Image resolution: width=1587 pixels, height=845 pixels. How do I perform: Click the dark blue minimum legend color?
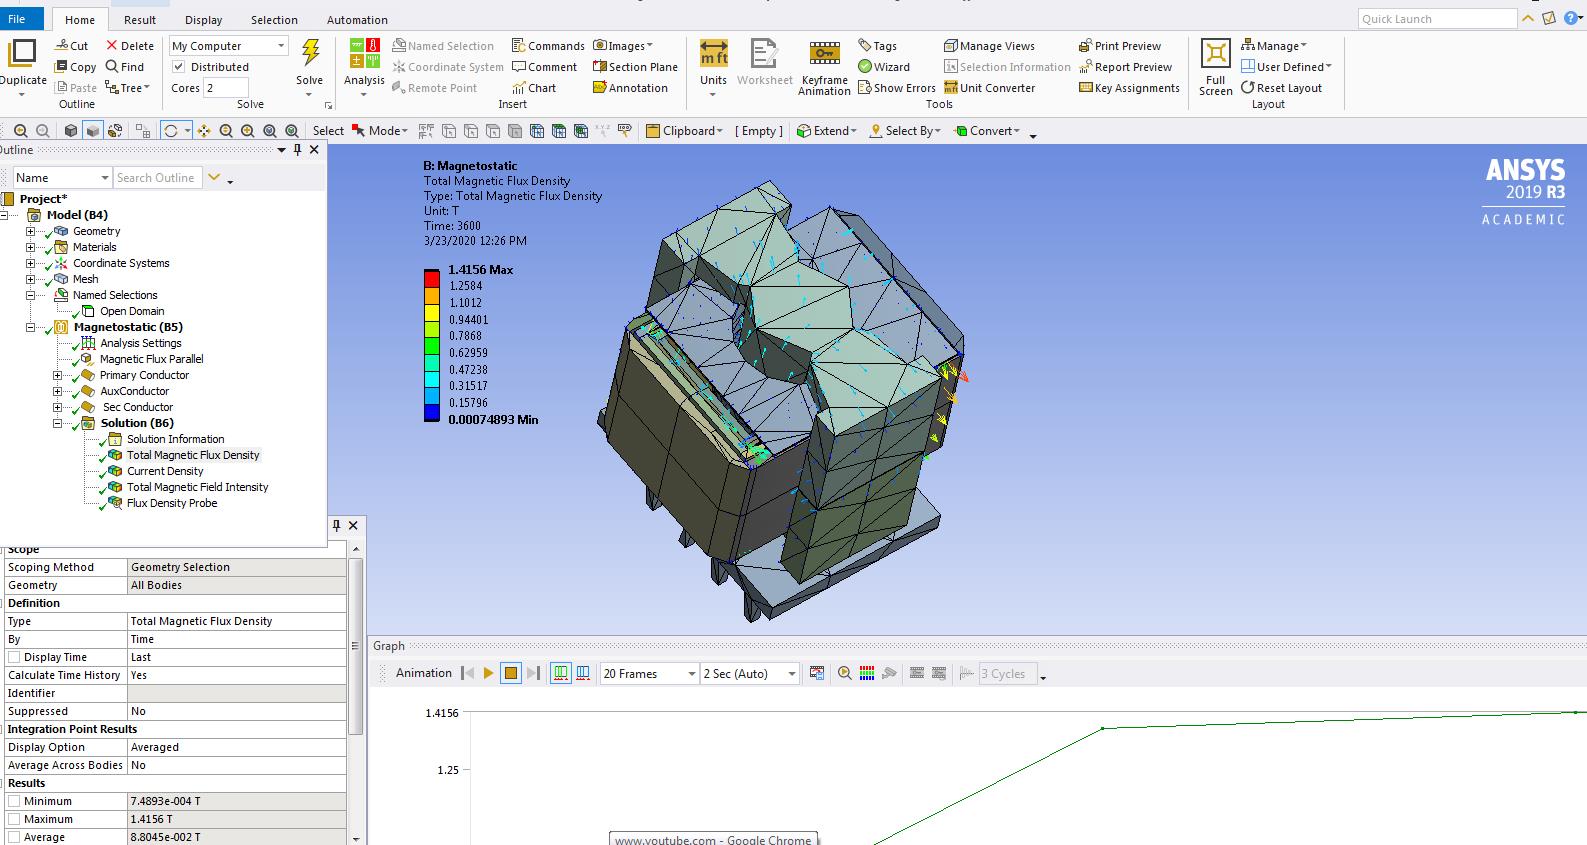click(x=431, y=411)
